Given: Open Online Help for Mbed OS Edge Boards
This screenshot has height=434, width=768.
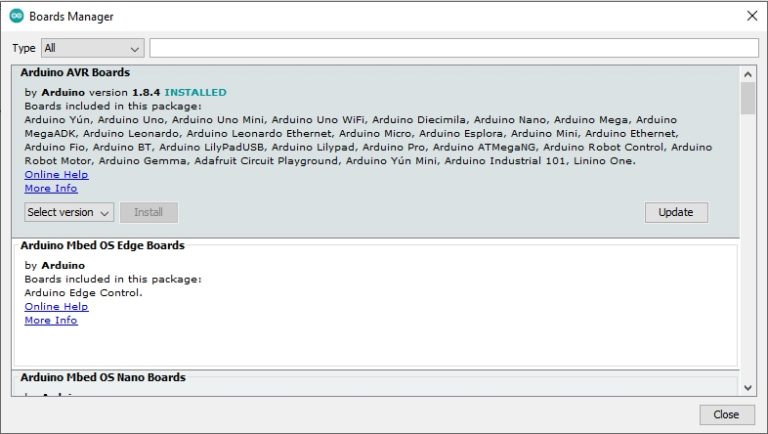Looking at the screenshot, I should tap(56, 307).
